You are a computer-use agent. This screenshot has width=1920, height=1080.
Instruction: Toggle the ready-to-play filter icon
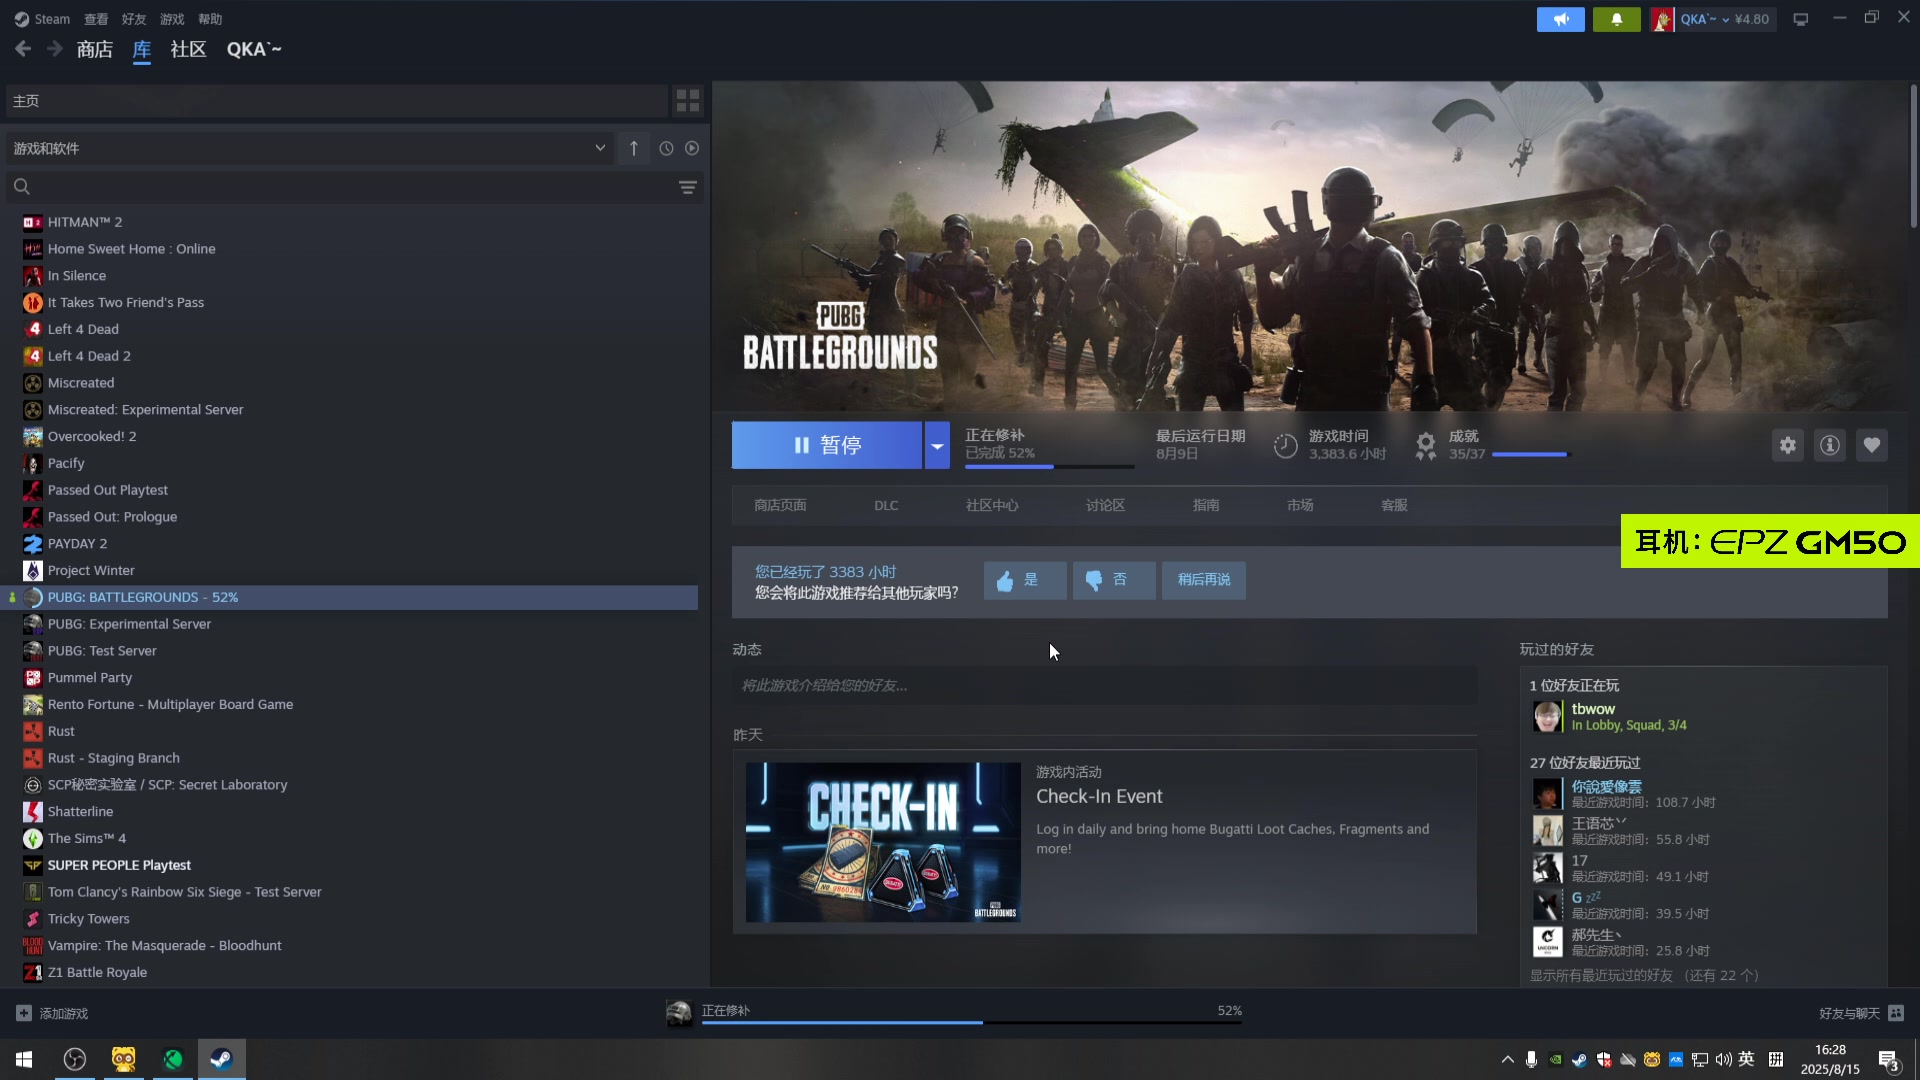(x=692, y=148)
